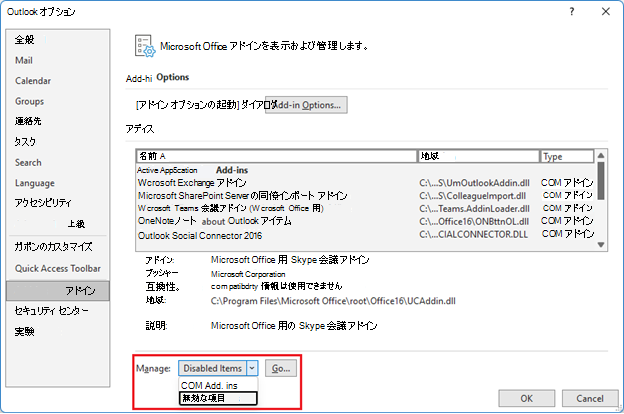Click the ONBttnOL.dll location cell

click(474, 221)
